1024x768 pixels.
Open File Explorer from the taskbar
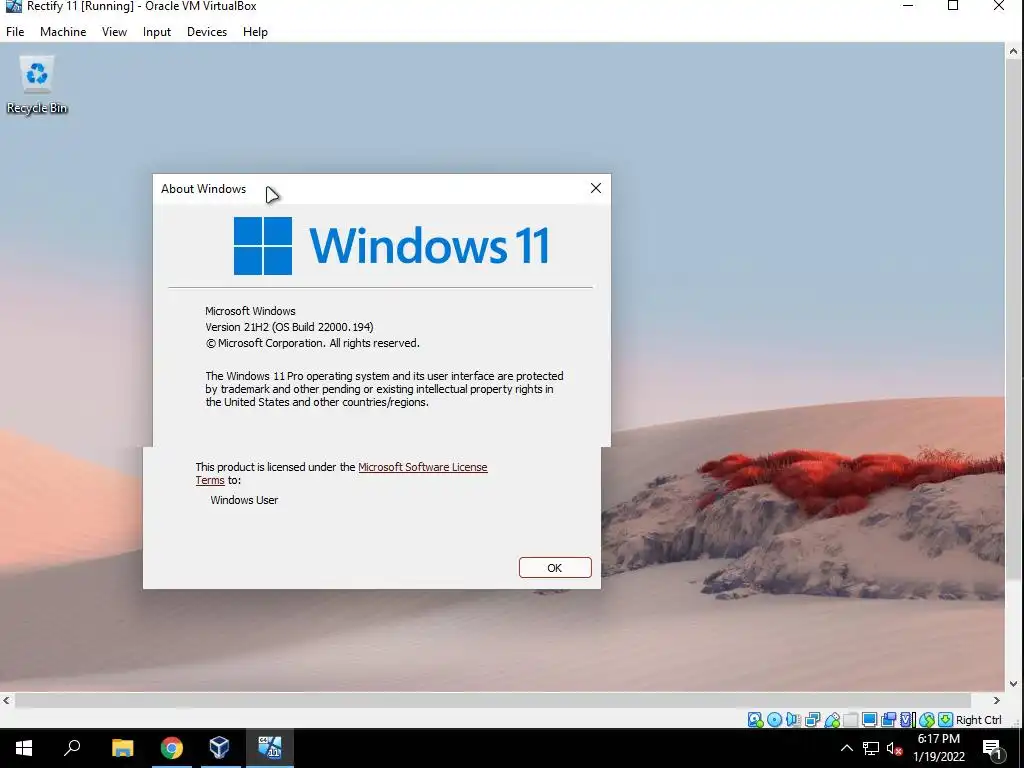[x=122, y=748]
